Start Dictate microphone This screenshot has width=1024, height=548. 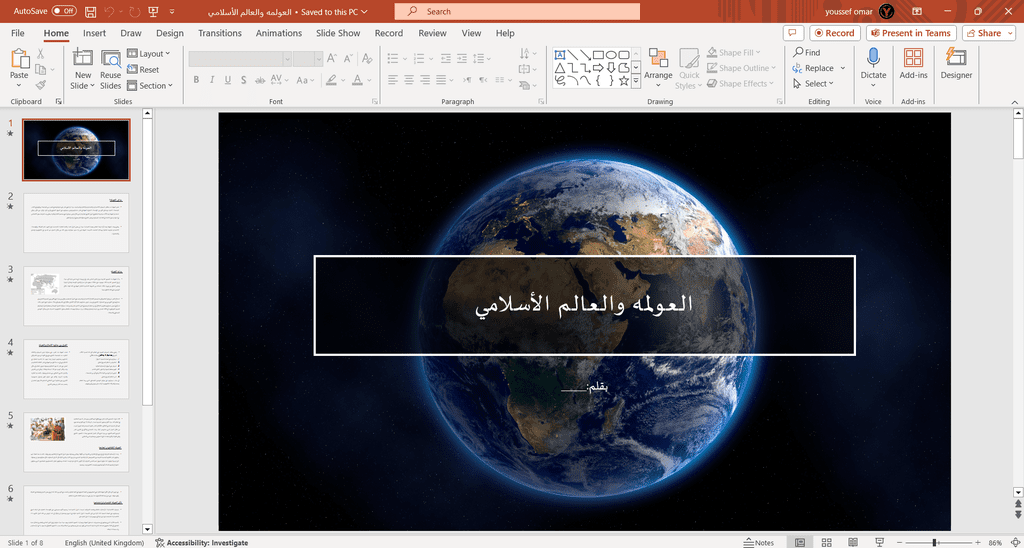pyautogui.click(x=873, y=57)
